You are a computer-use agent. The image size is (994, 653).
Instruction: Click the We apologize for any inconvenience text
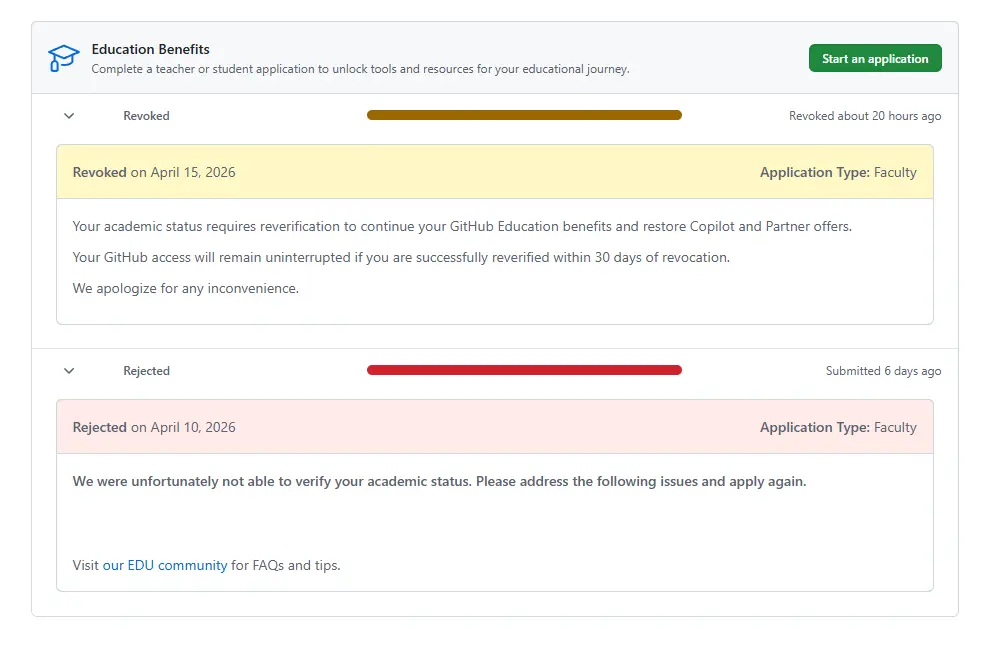(x=186, y=288)
